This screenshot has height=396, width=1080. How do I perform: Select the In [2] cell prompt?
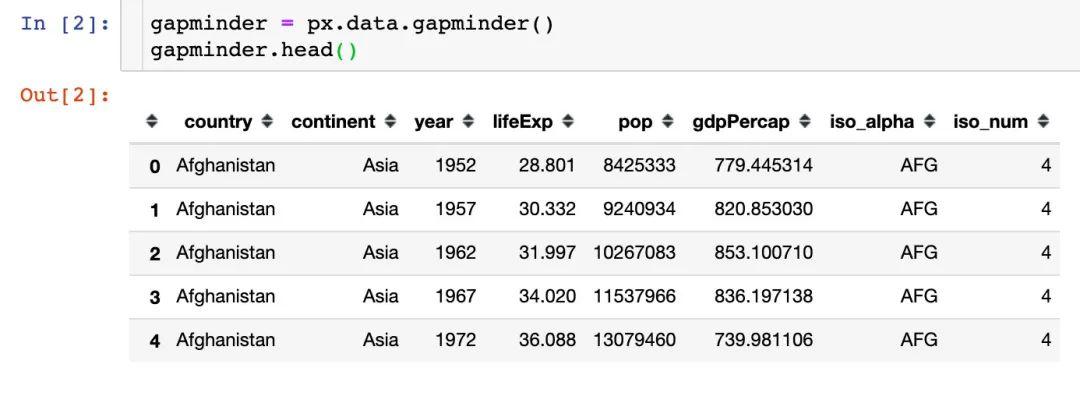[65, 23]
